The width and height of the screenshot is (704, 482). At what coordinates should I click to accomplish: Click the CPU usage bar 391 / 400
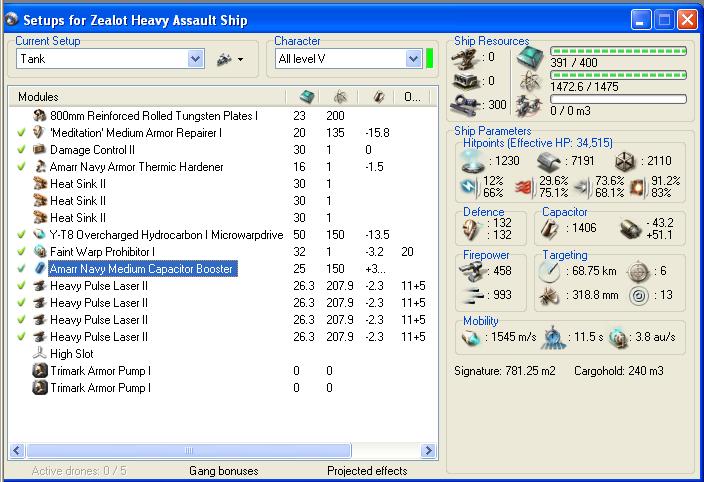pos(619,51)
